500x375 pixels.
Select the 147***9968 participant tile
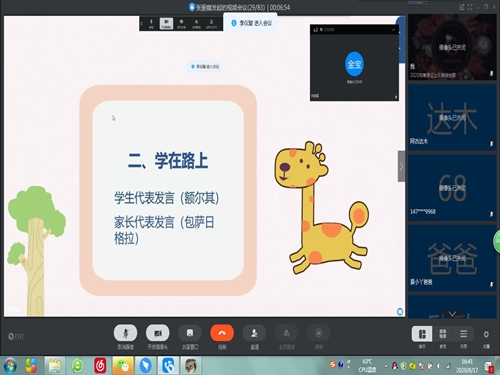point(452,188)
